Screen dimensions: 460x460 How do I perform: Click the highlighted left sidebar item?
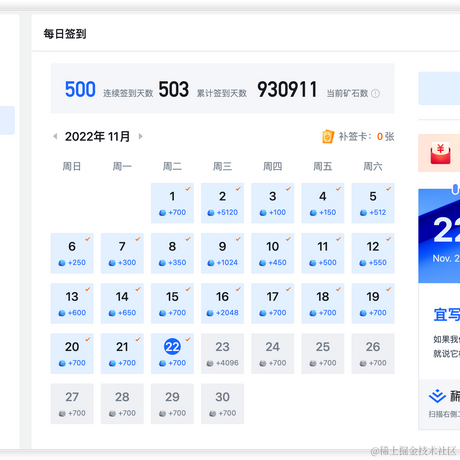coord(7,120)
